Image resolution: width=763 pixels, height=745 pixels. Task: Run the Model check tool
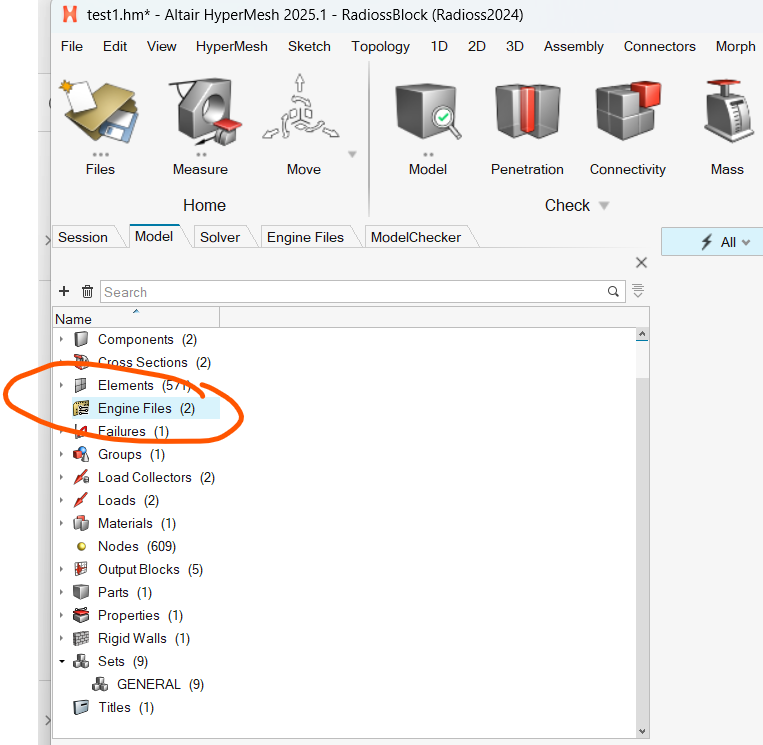click(x=427, y=112)
